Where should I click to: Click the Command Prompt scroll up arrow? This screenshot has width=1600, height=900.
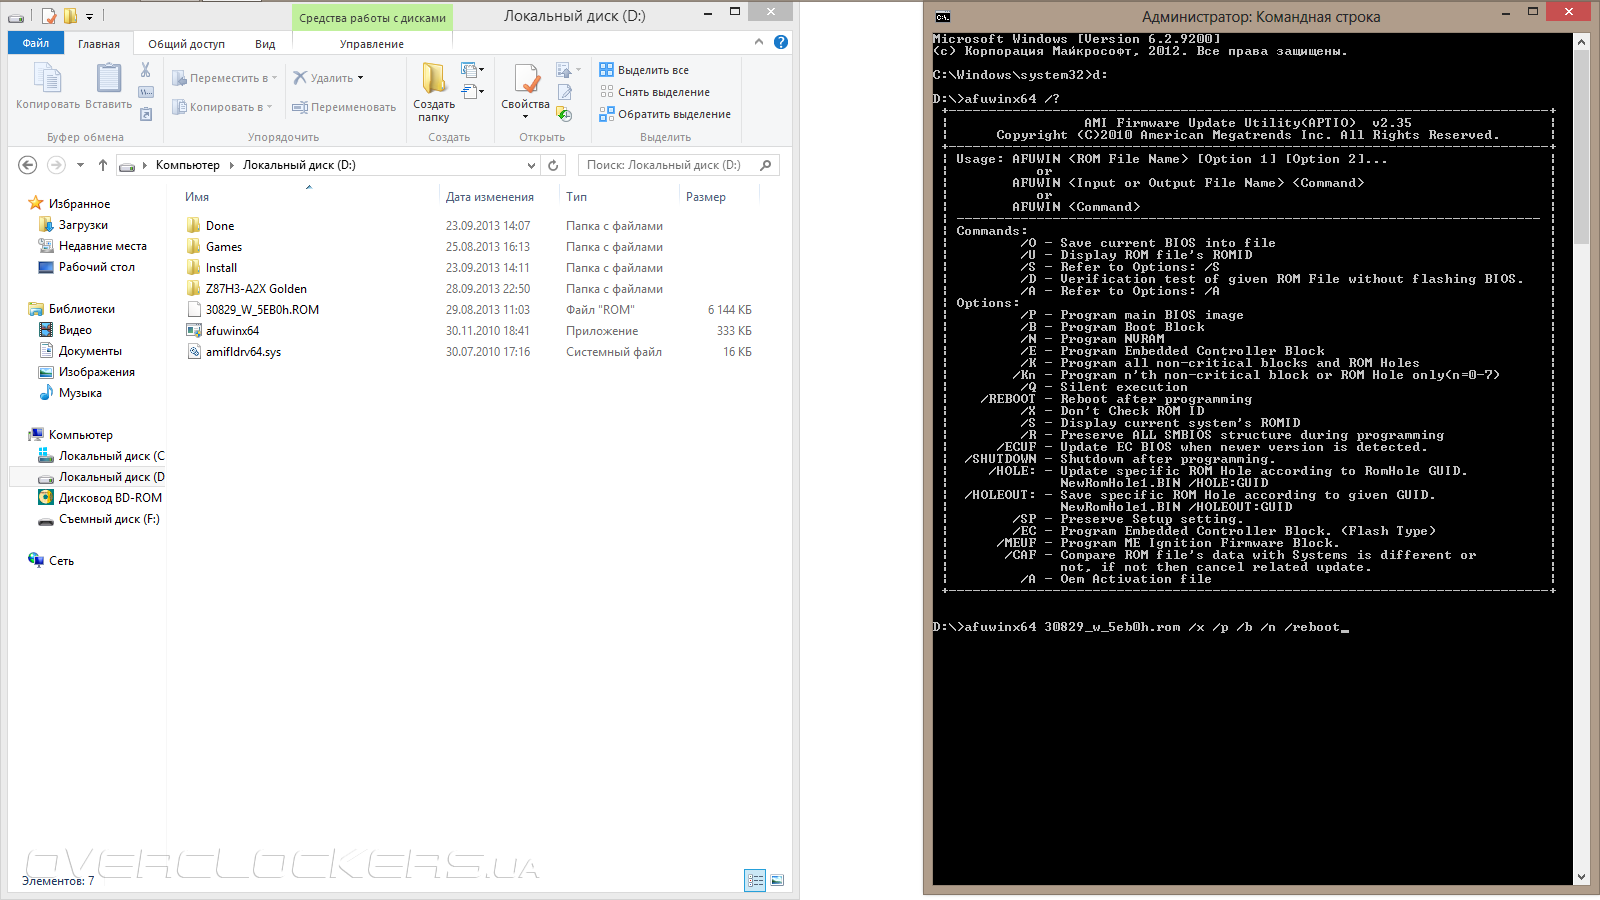pyautogui.click(x=1581, y=42)
